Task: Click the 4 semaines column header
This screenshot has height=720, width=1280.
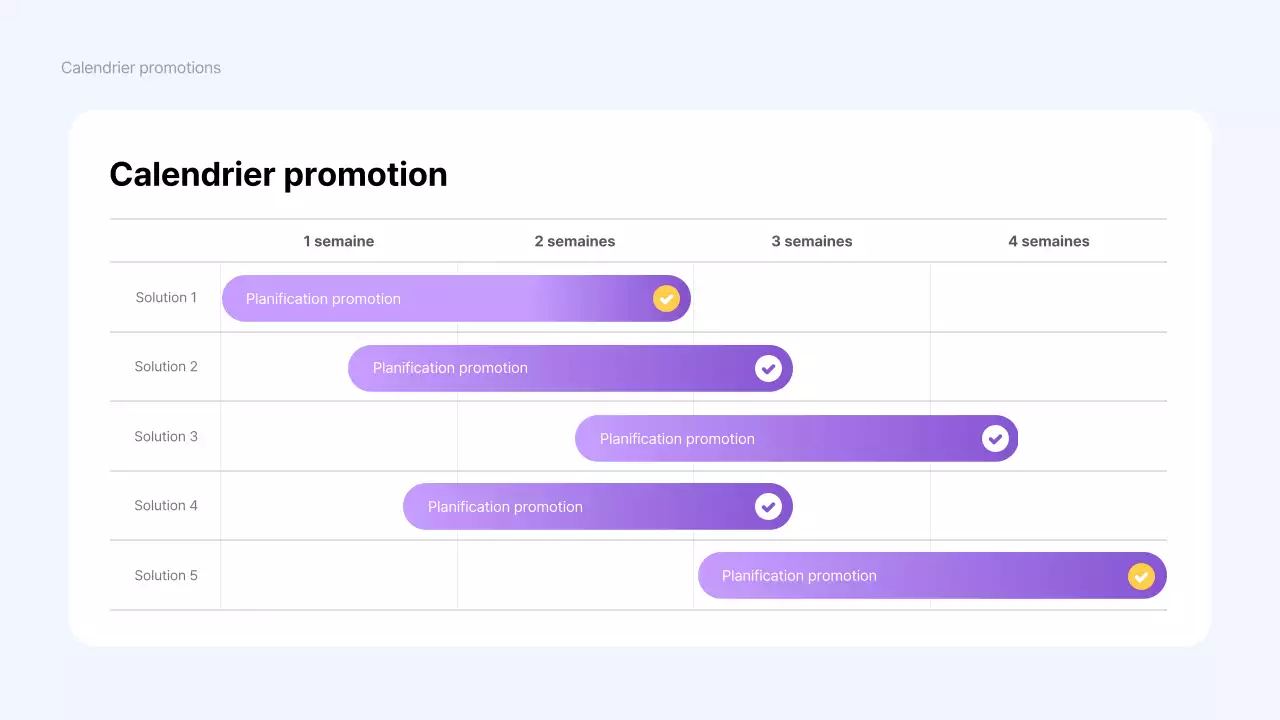Action: click(x=1049, y=241)
